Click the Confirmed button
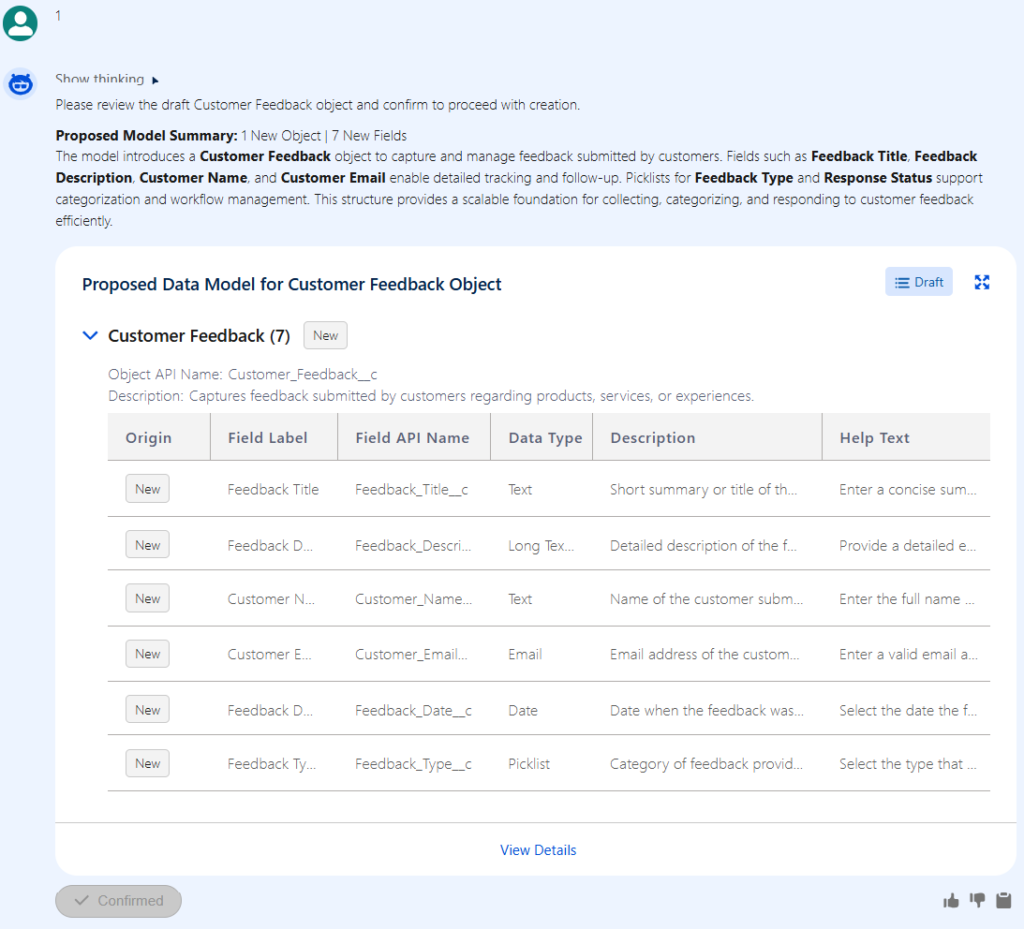The height and width of the screenshot is (929, 1024). tap(118, 901)
